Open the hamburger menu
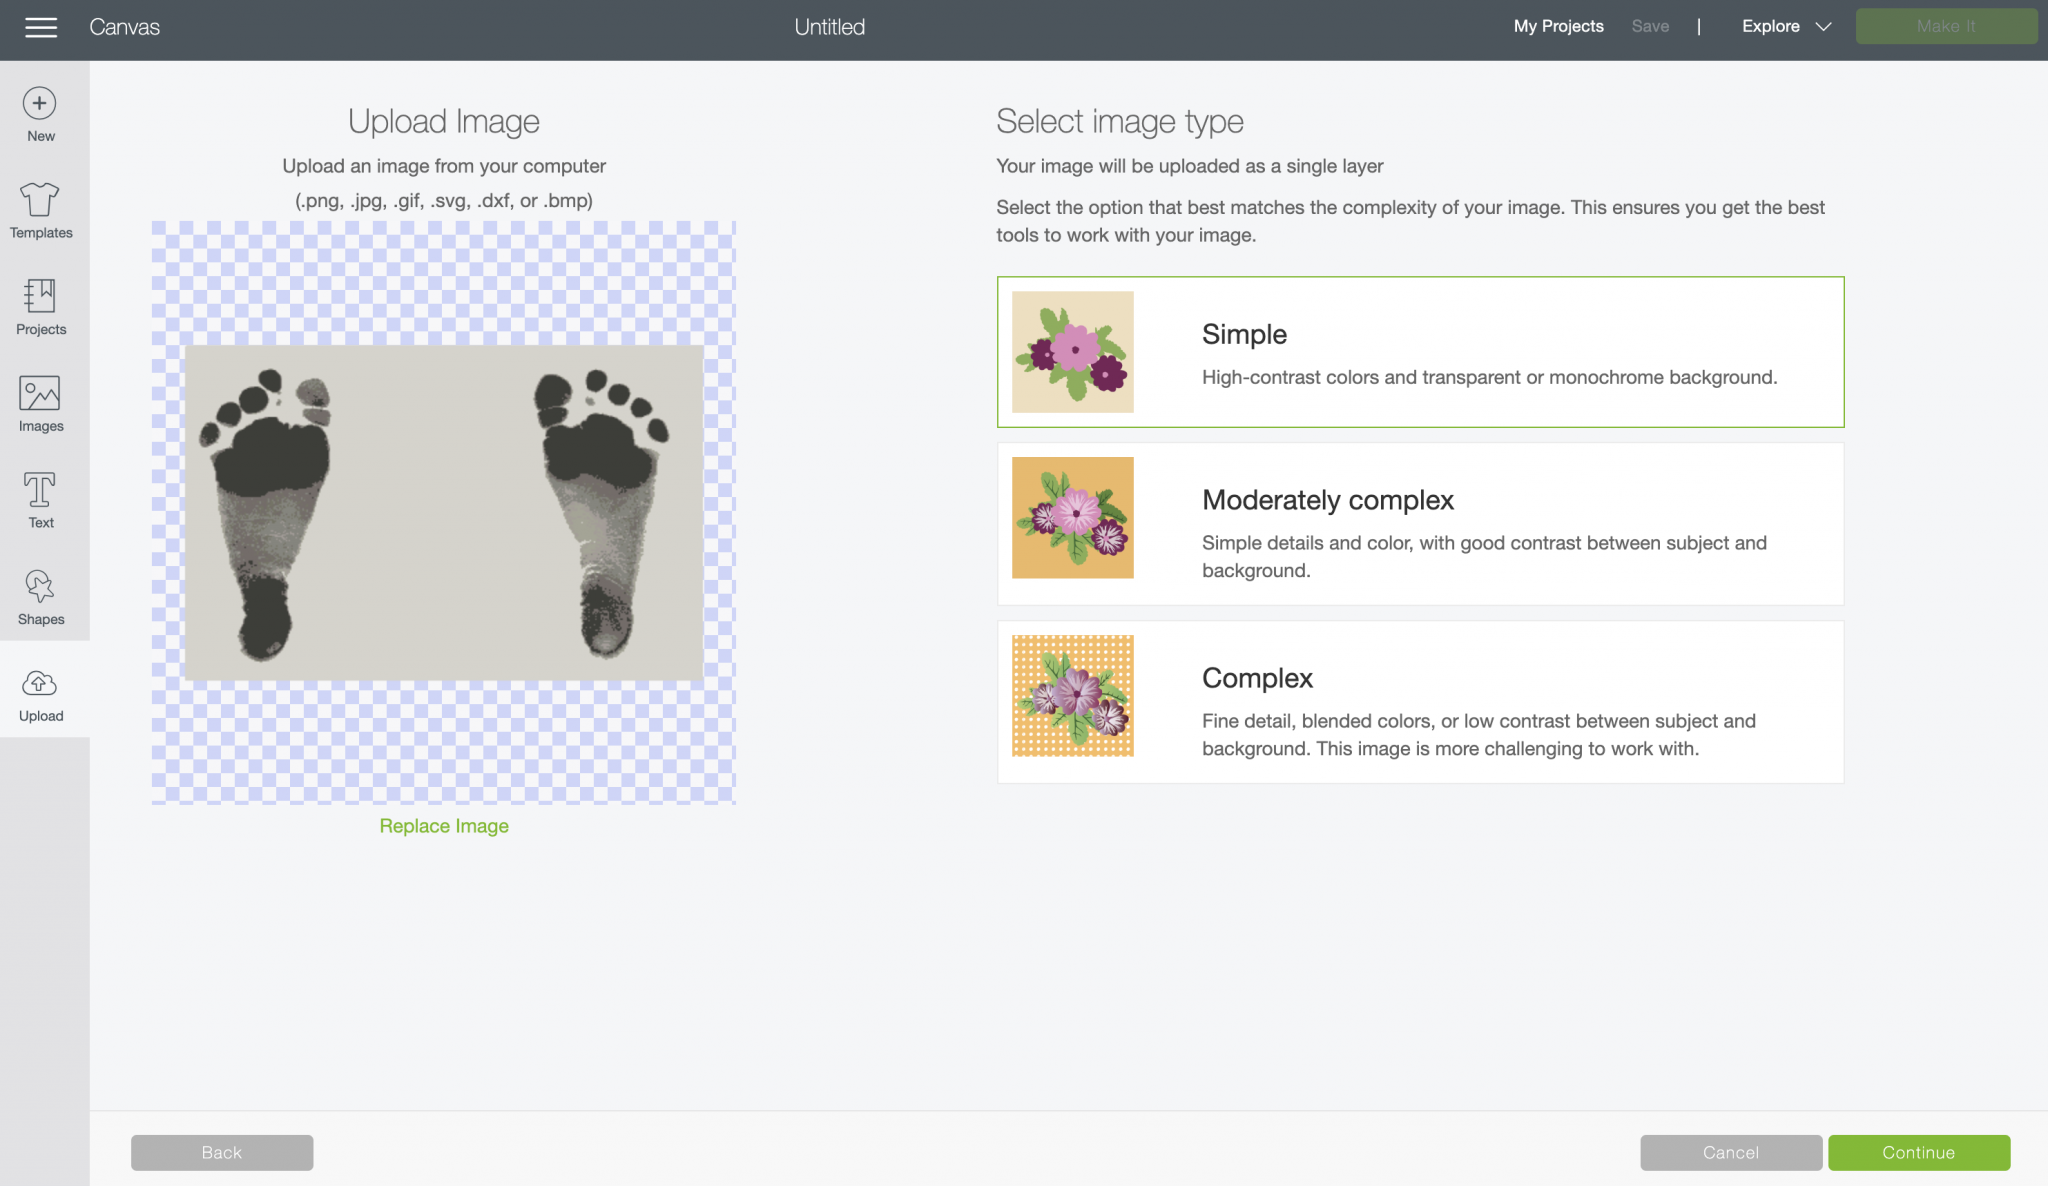This screenshot has height=1186, width=2048. [x=41, y=27]
